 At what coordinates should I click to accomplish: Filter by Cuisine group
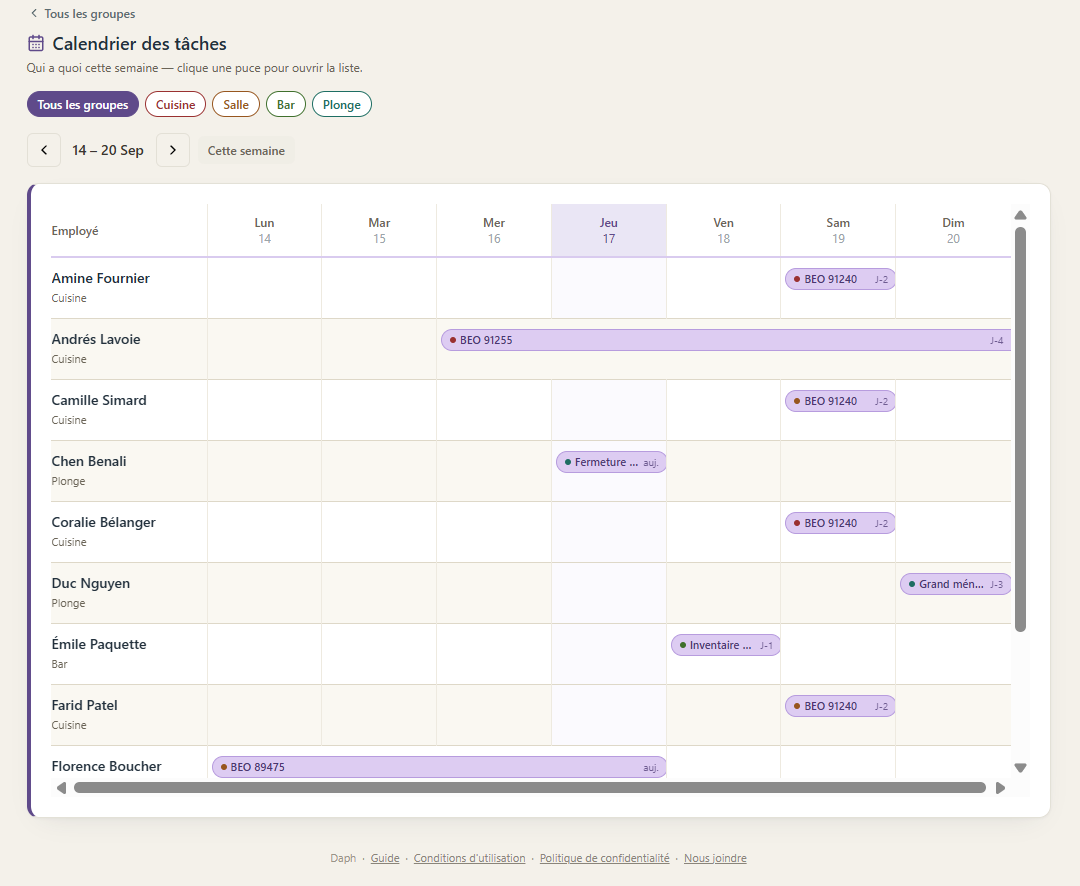pyautogui.click(x=176, y=105)
